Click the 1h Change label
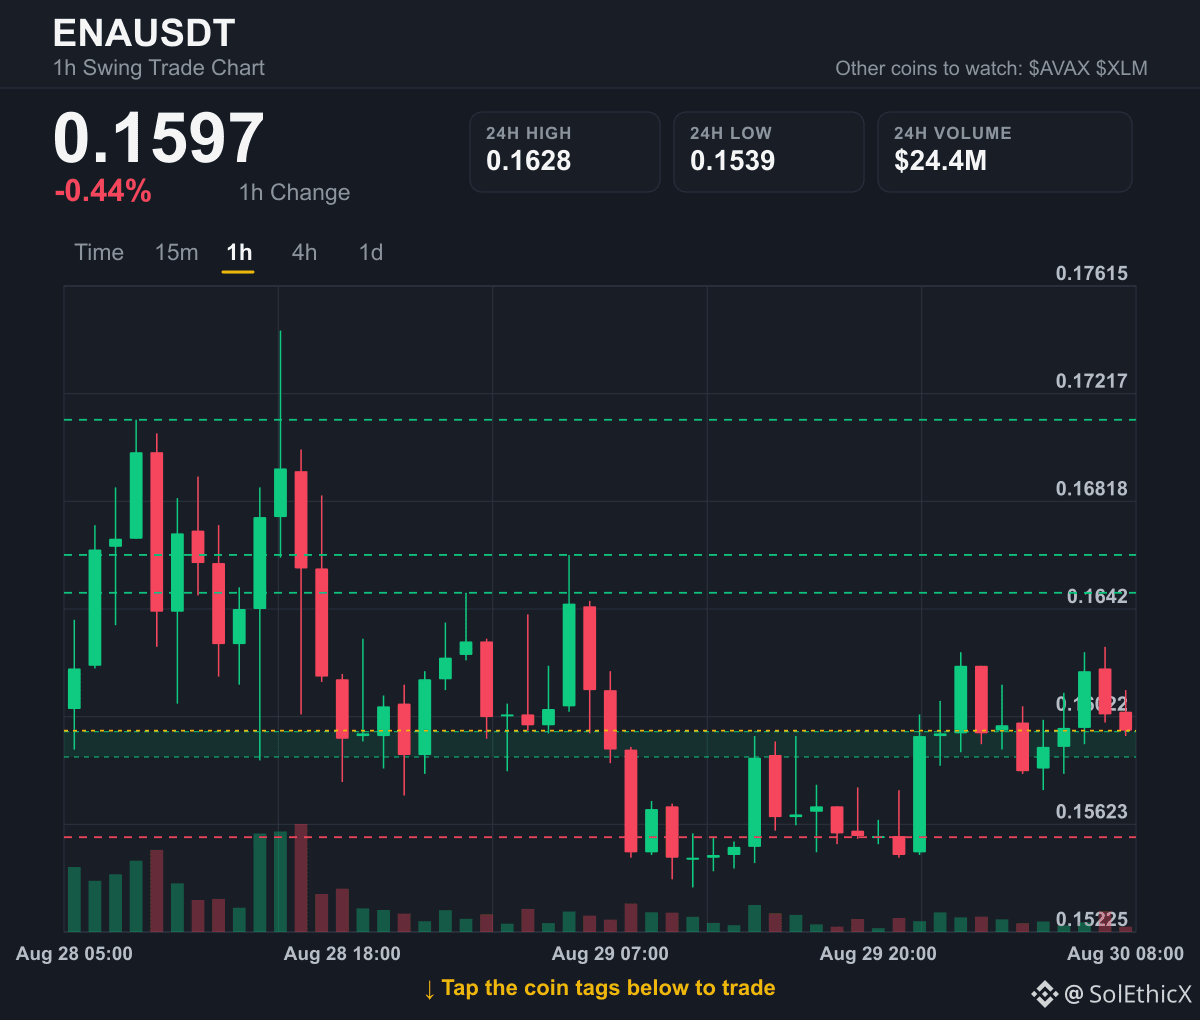 click(295, 192)
